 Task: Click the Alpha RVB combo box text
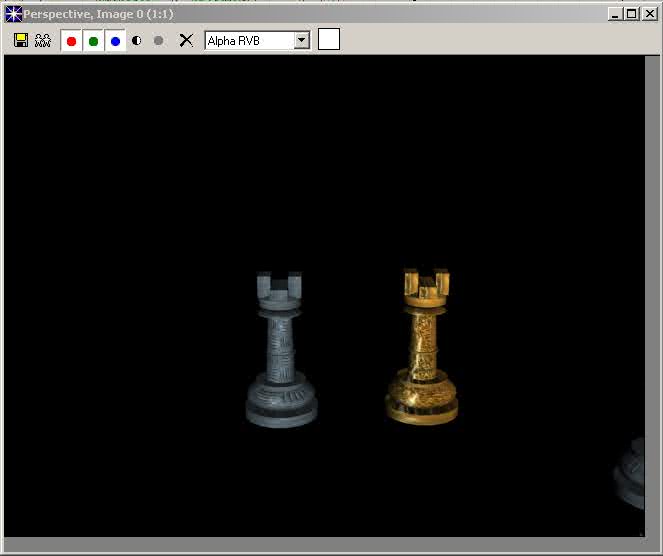(249, 40)
